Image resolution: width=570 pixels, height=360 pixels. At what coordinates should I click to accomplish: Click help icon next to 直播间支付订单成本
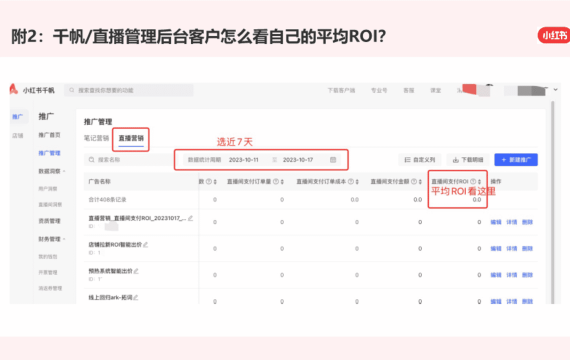pyautogui.click(x=351, y=181)
